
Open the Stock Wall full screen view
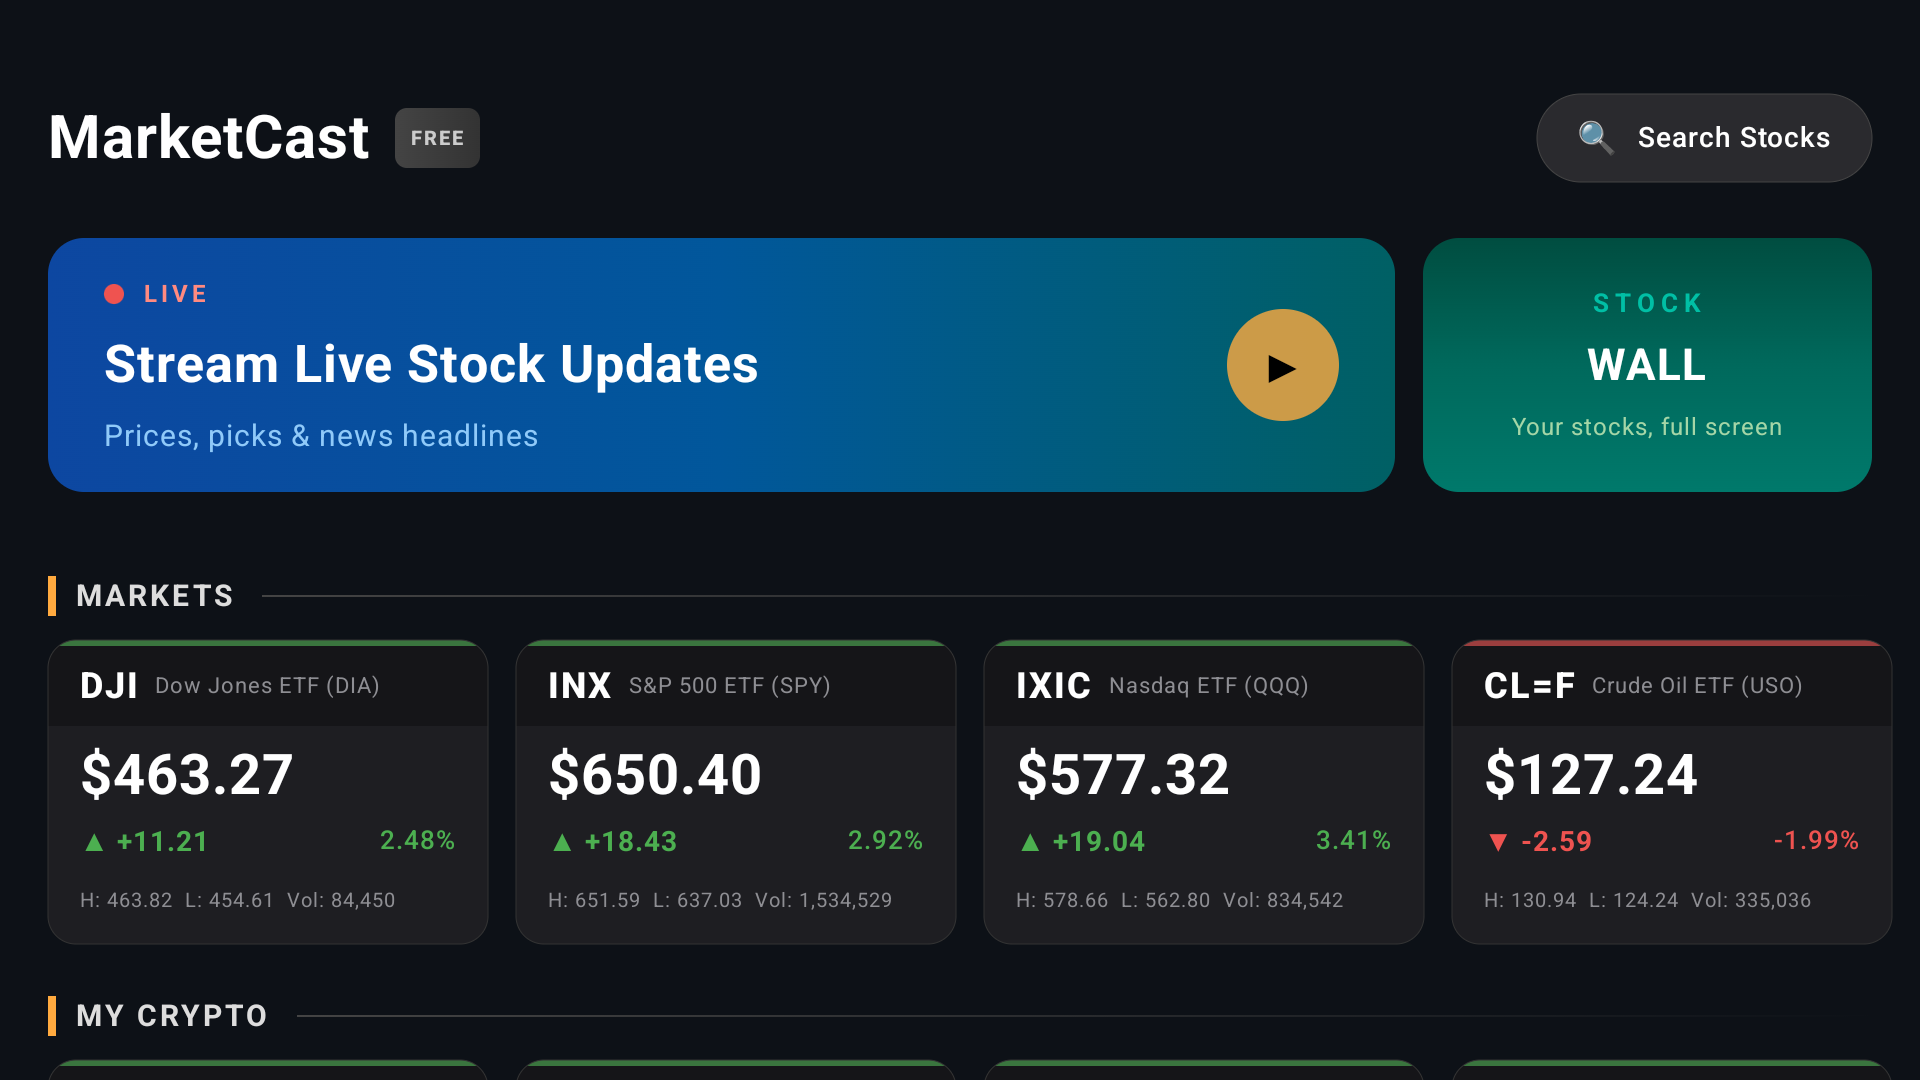[x=1647, y=365]
